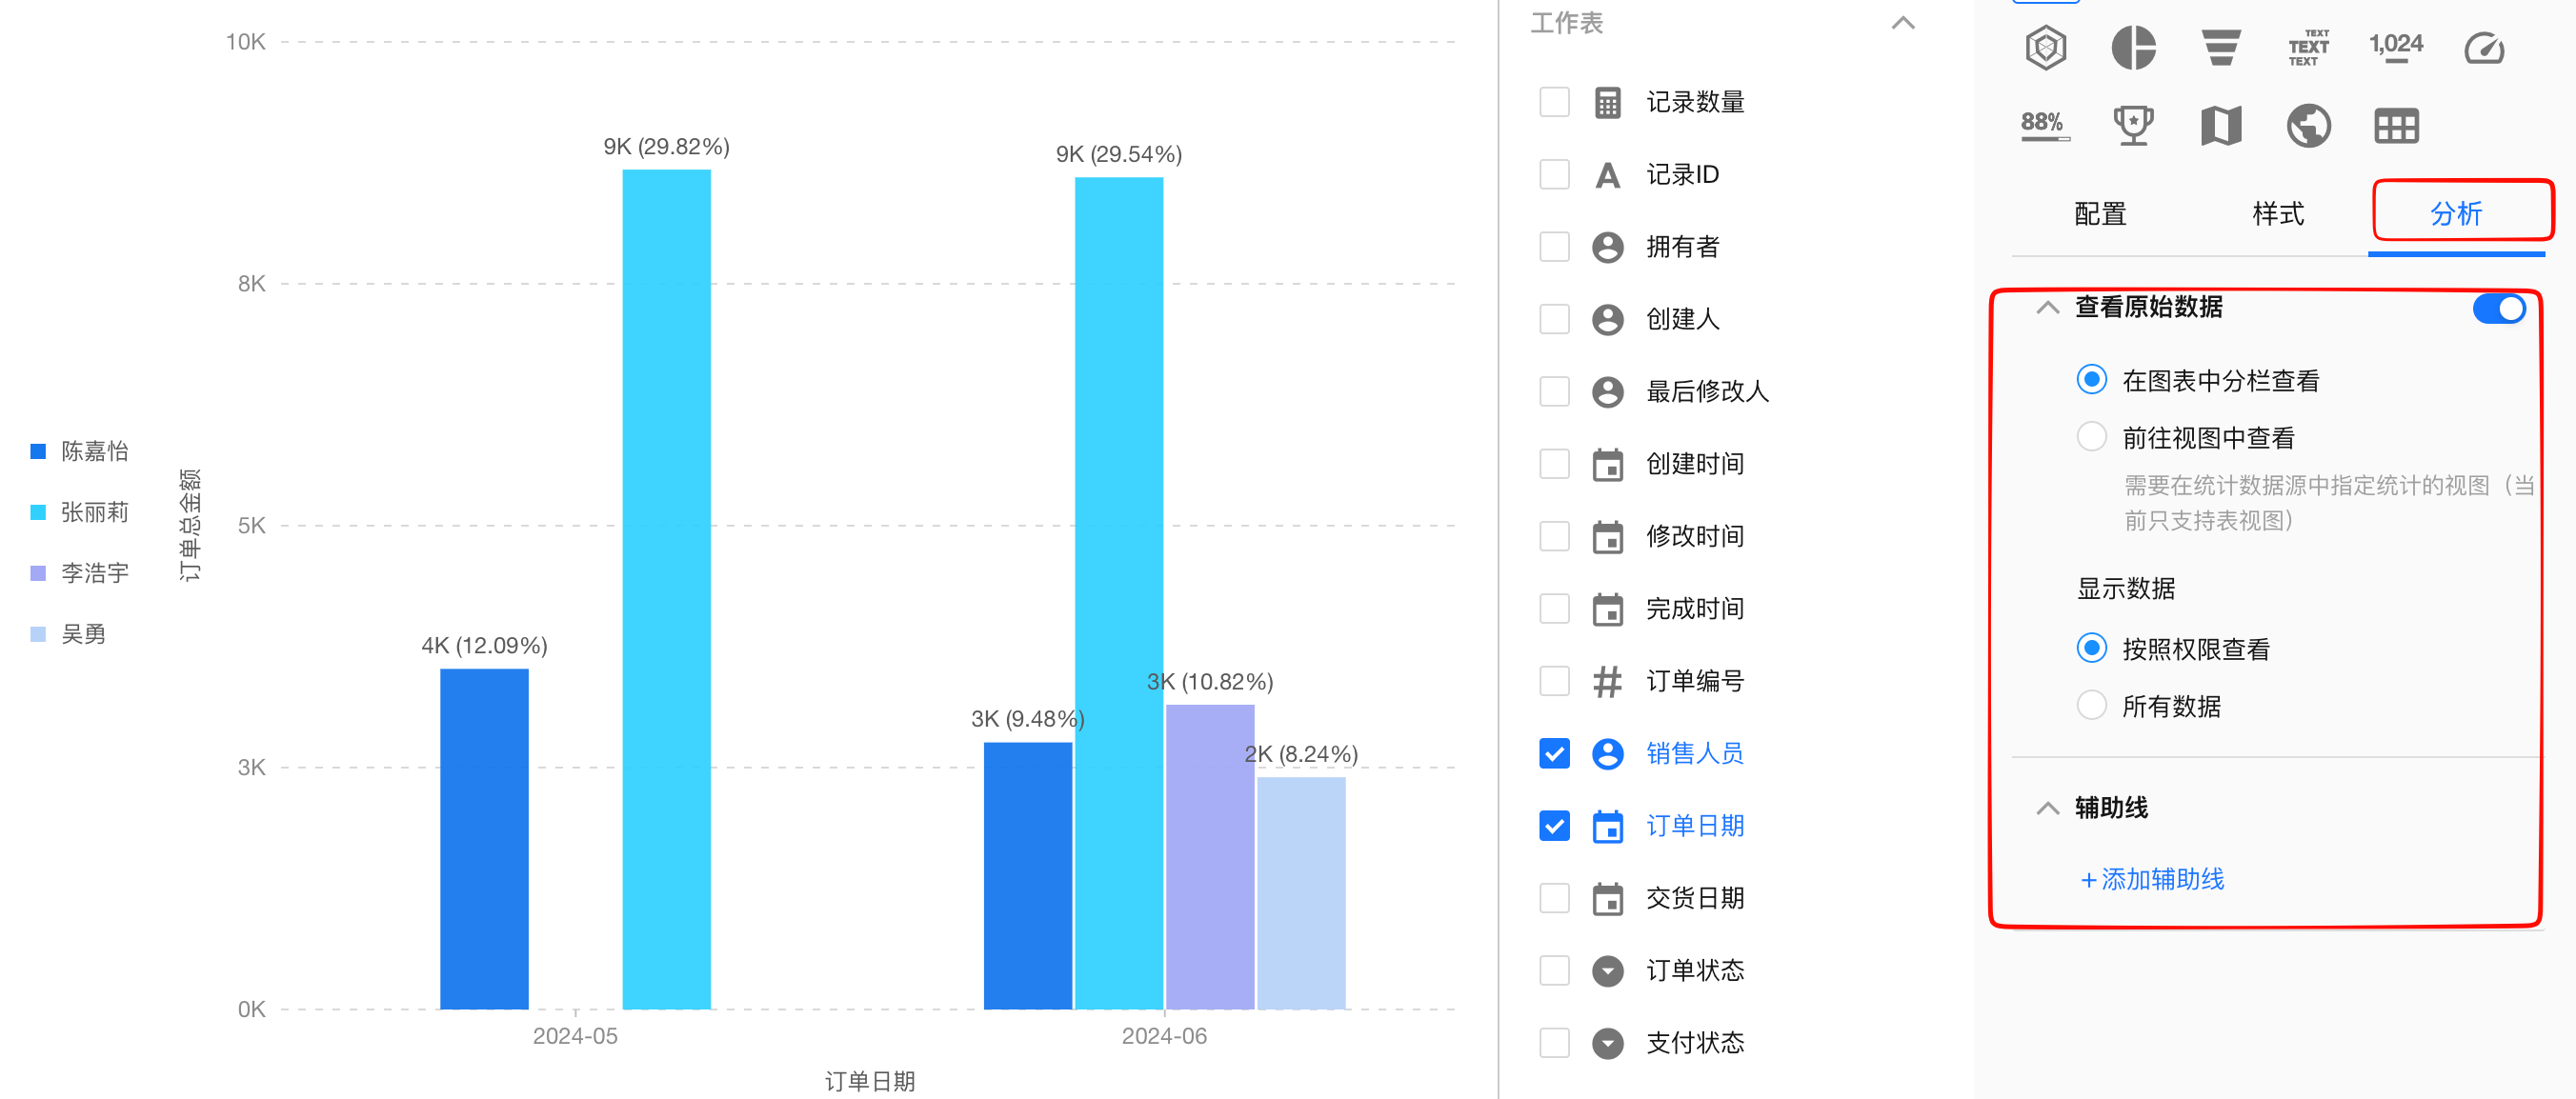Image resolution: width=2576 pixels, height=1099 pixels.
Task: Select 前往视图中查看 radio option
Action: pos(2091,437)
